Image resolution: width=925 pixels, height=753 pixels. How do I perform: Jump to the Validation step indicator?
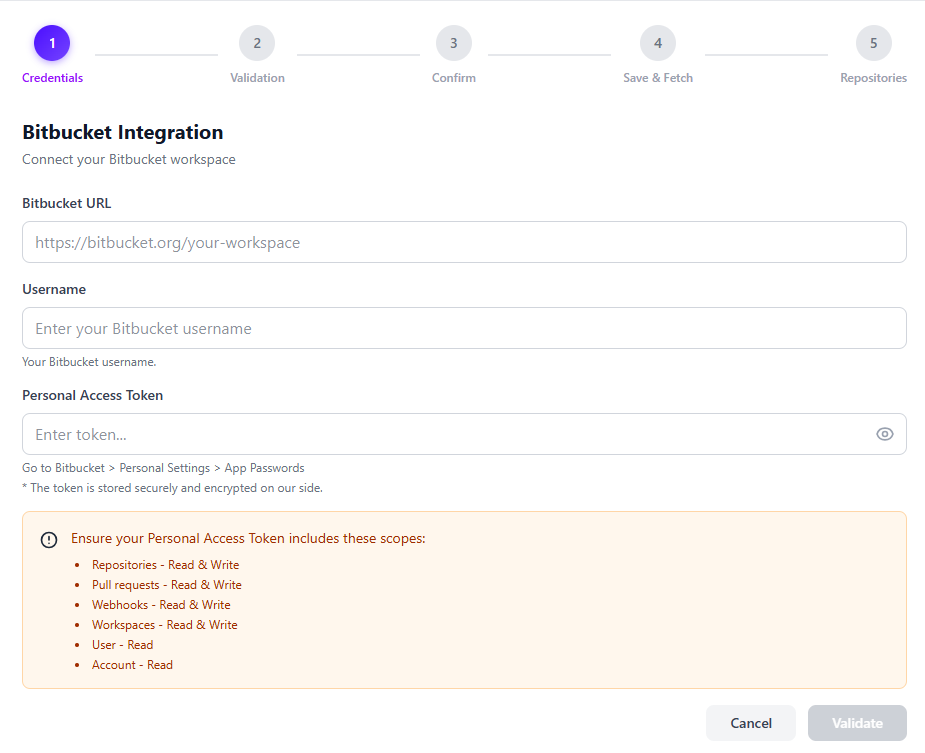tap(257, 43)
